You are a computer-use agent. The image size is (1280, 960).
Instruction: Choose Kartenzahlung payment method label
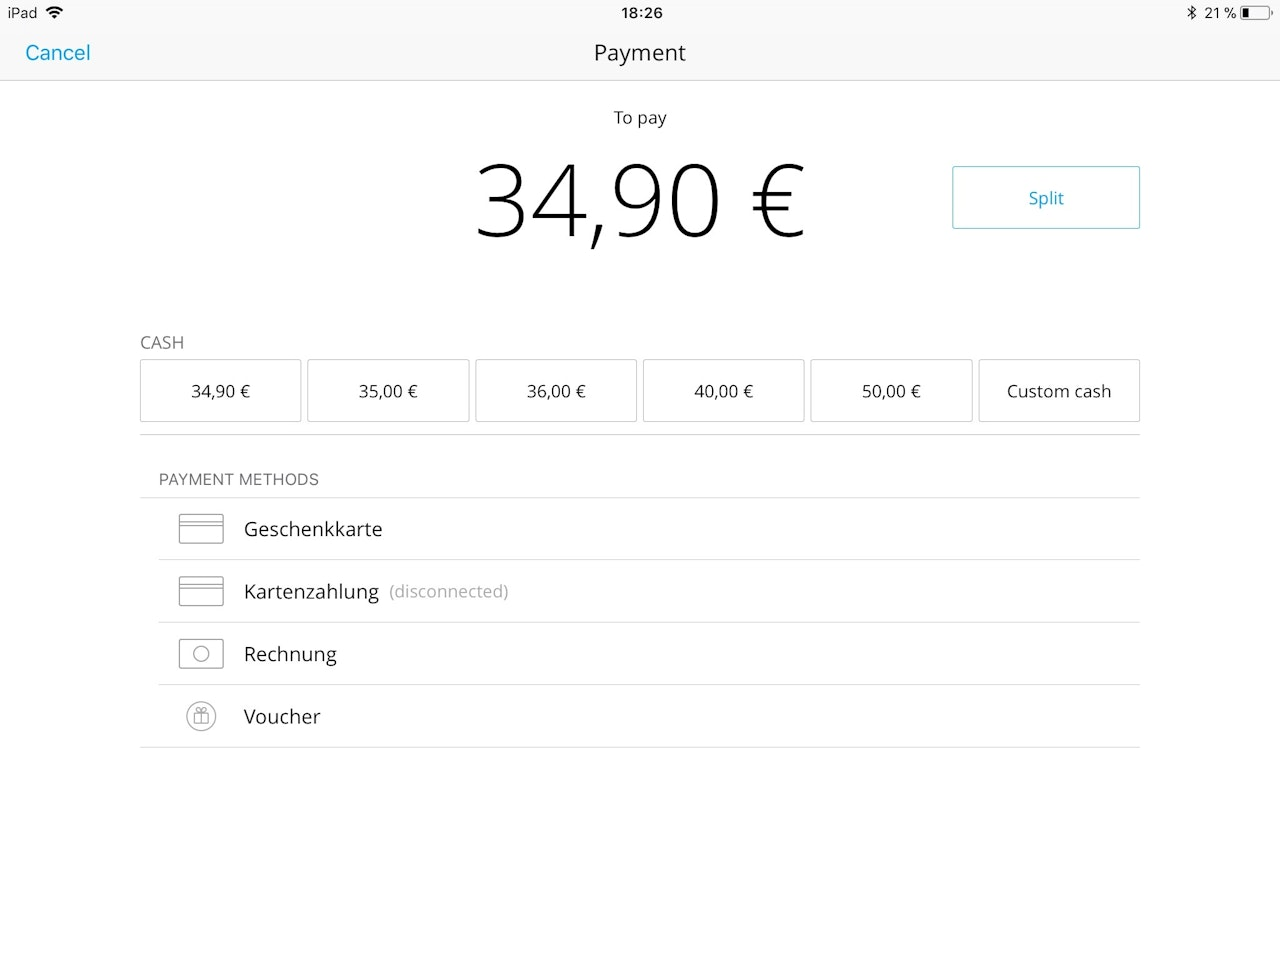311,592
